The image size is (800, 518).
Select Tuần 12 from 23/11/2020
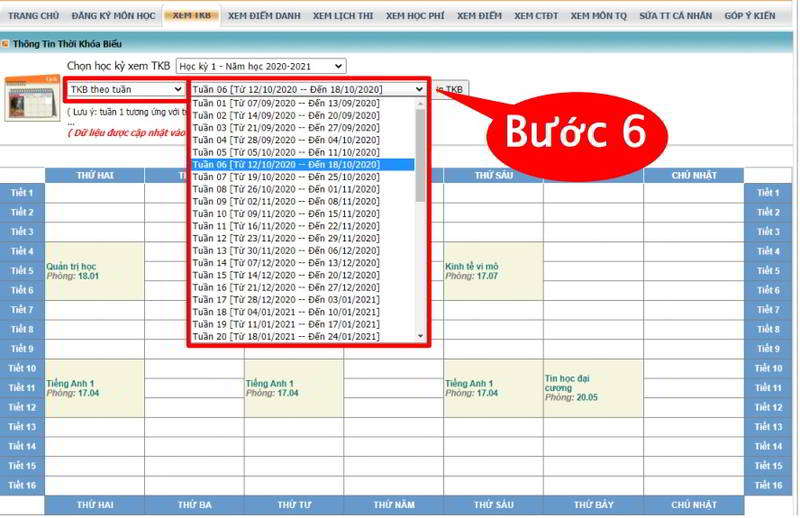tap(286, 238)
